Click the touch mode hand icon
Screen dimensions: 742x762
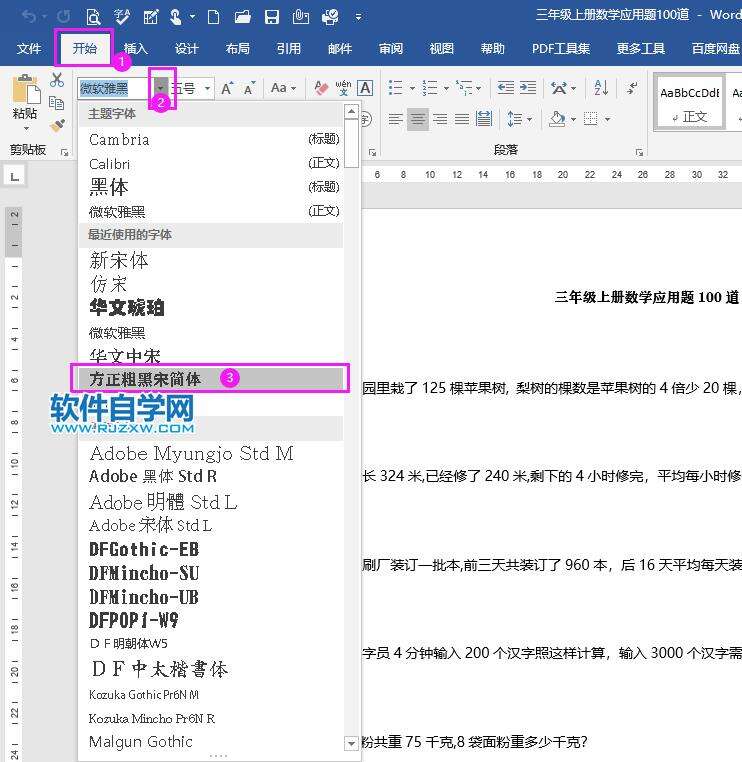tap(176, 17)
